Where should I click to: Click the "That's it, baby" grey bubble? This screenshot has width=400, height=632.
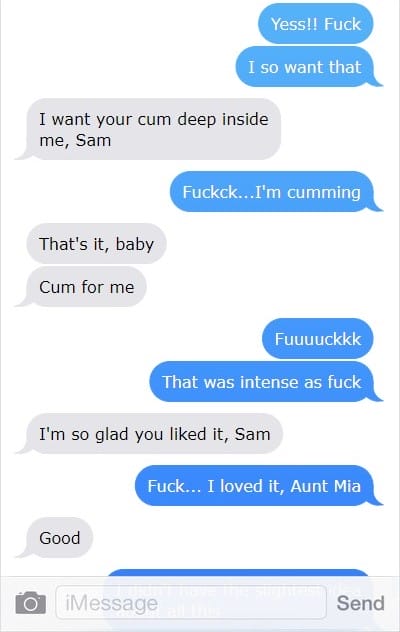click(97, 243)
